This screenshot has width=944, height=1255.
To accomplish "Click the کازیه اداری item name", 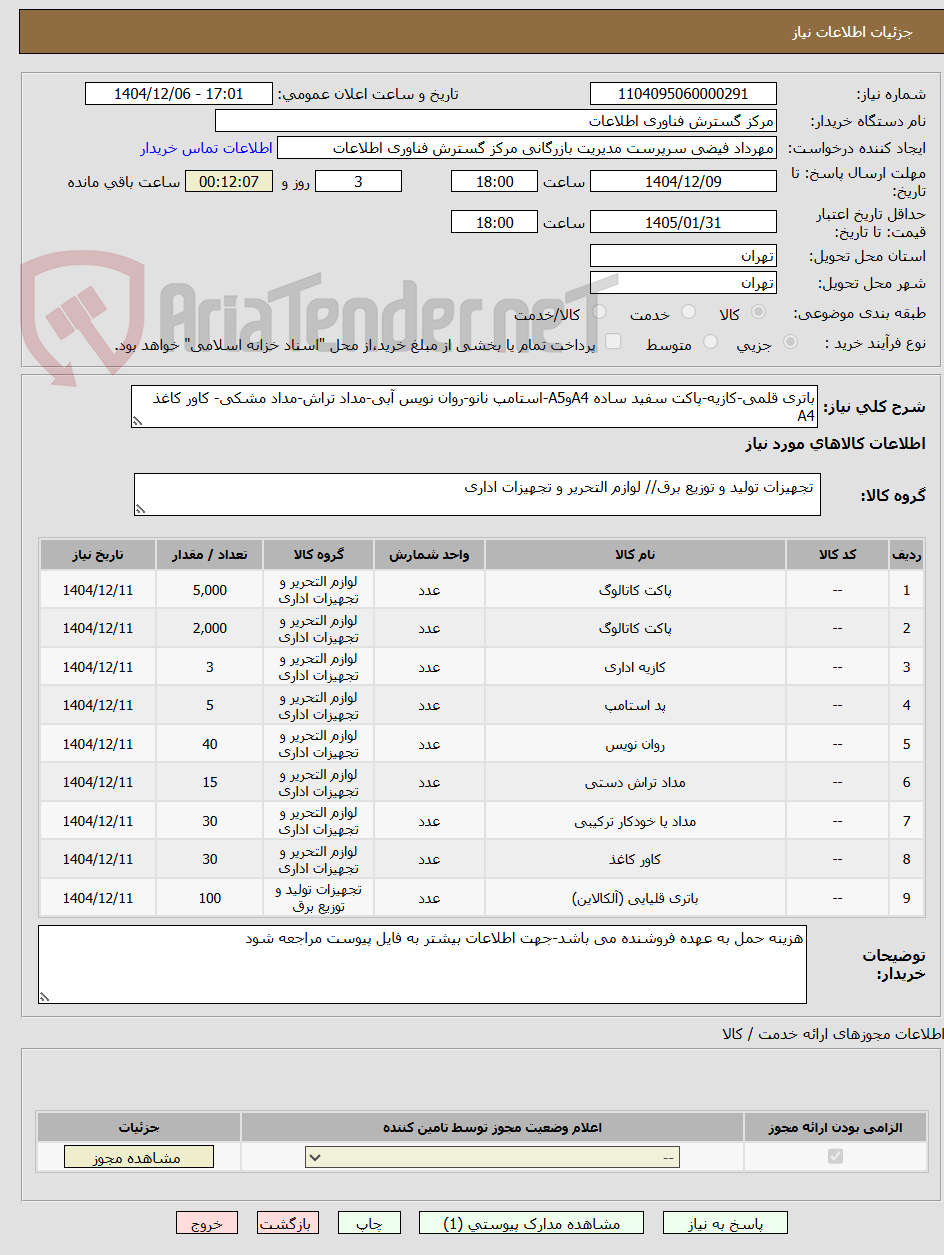I will click(x=636, y=667).
